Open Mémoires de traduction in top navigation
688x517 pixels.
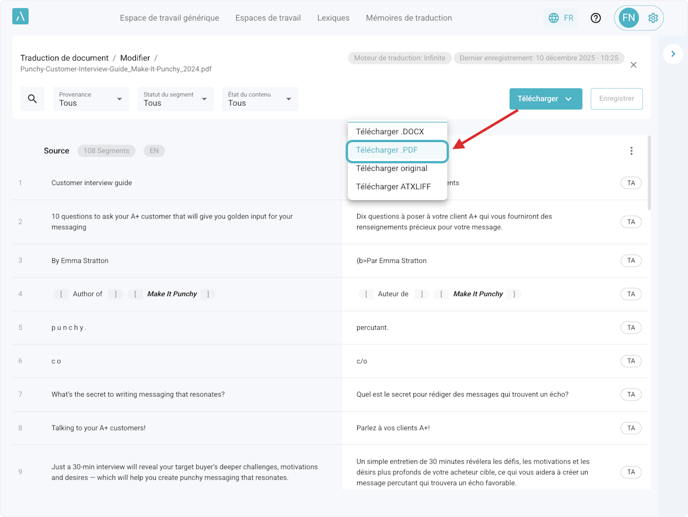click(x=408, y=18)
